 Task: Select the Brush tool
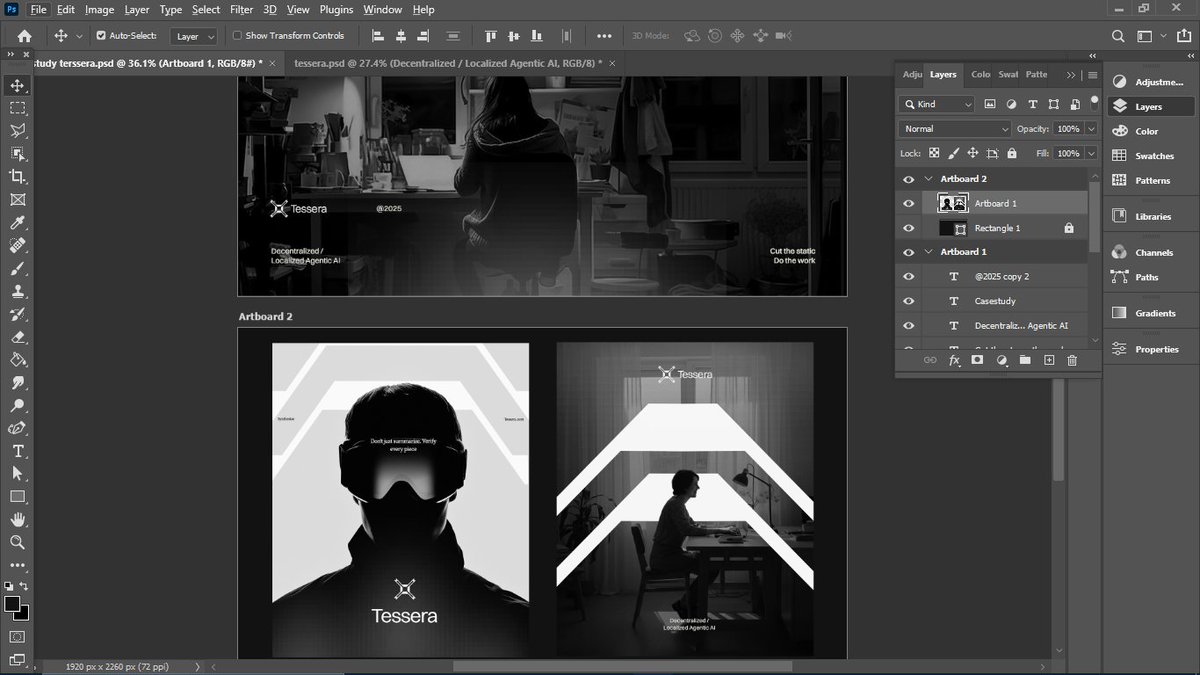point(17,268)
